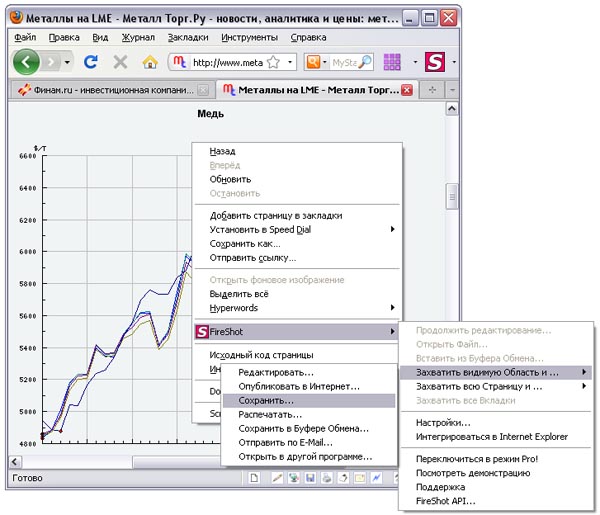Image resolution: width=600 pixels, height=515 pixels.
Task: Open the address bar URL history dropdown
Action: pyautogui.click(x=290, y=62)
